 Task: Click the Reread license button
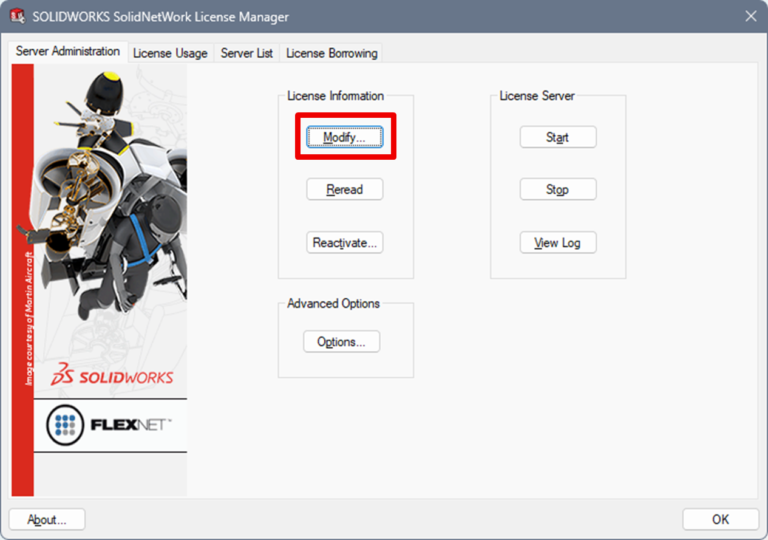[345, 189]
